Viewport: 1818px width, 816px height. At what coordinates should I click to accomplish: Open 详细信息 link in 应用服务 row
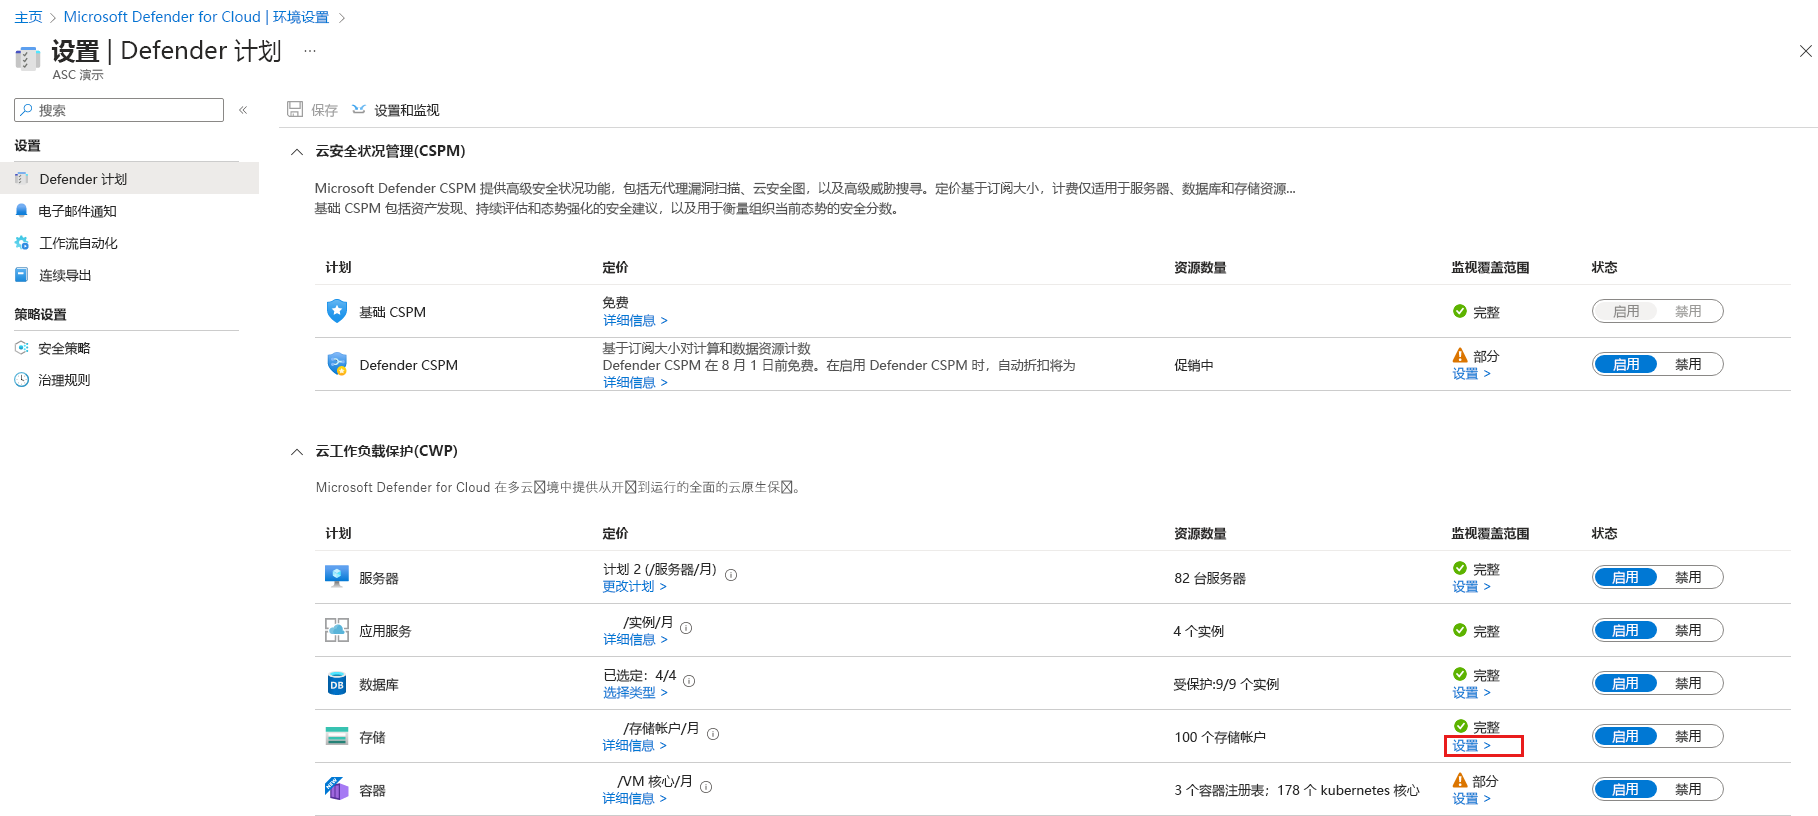(x=635, y=639)
